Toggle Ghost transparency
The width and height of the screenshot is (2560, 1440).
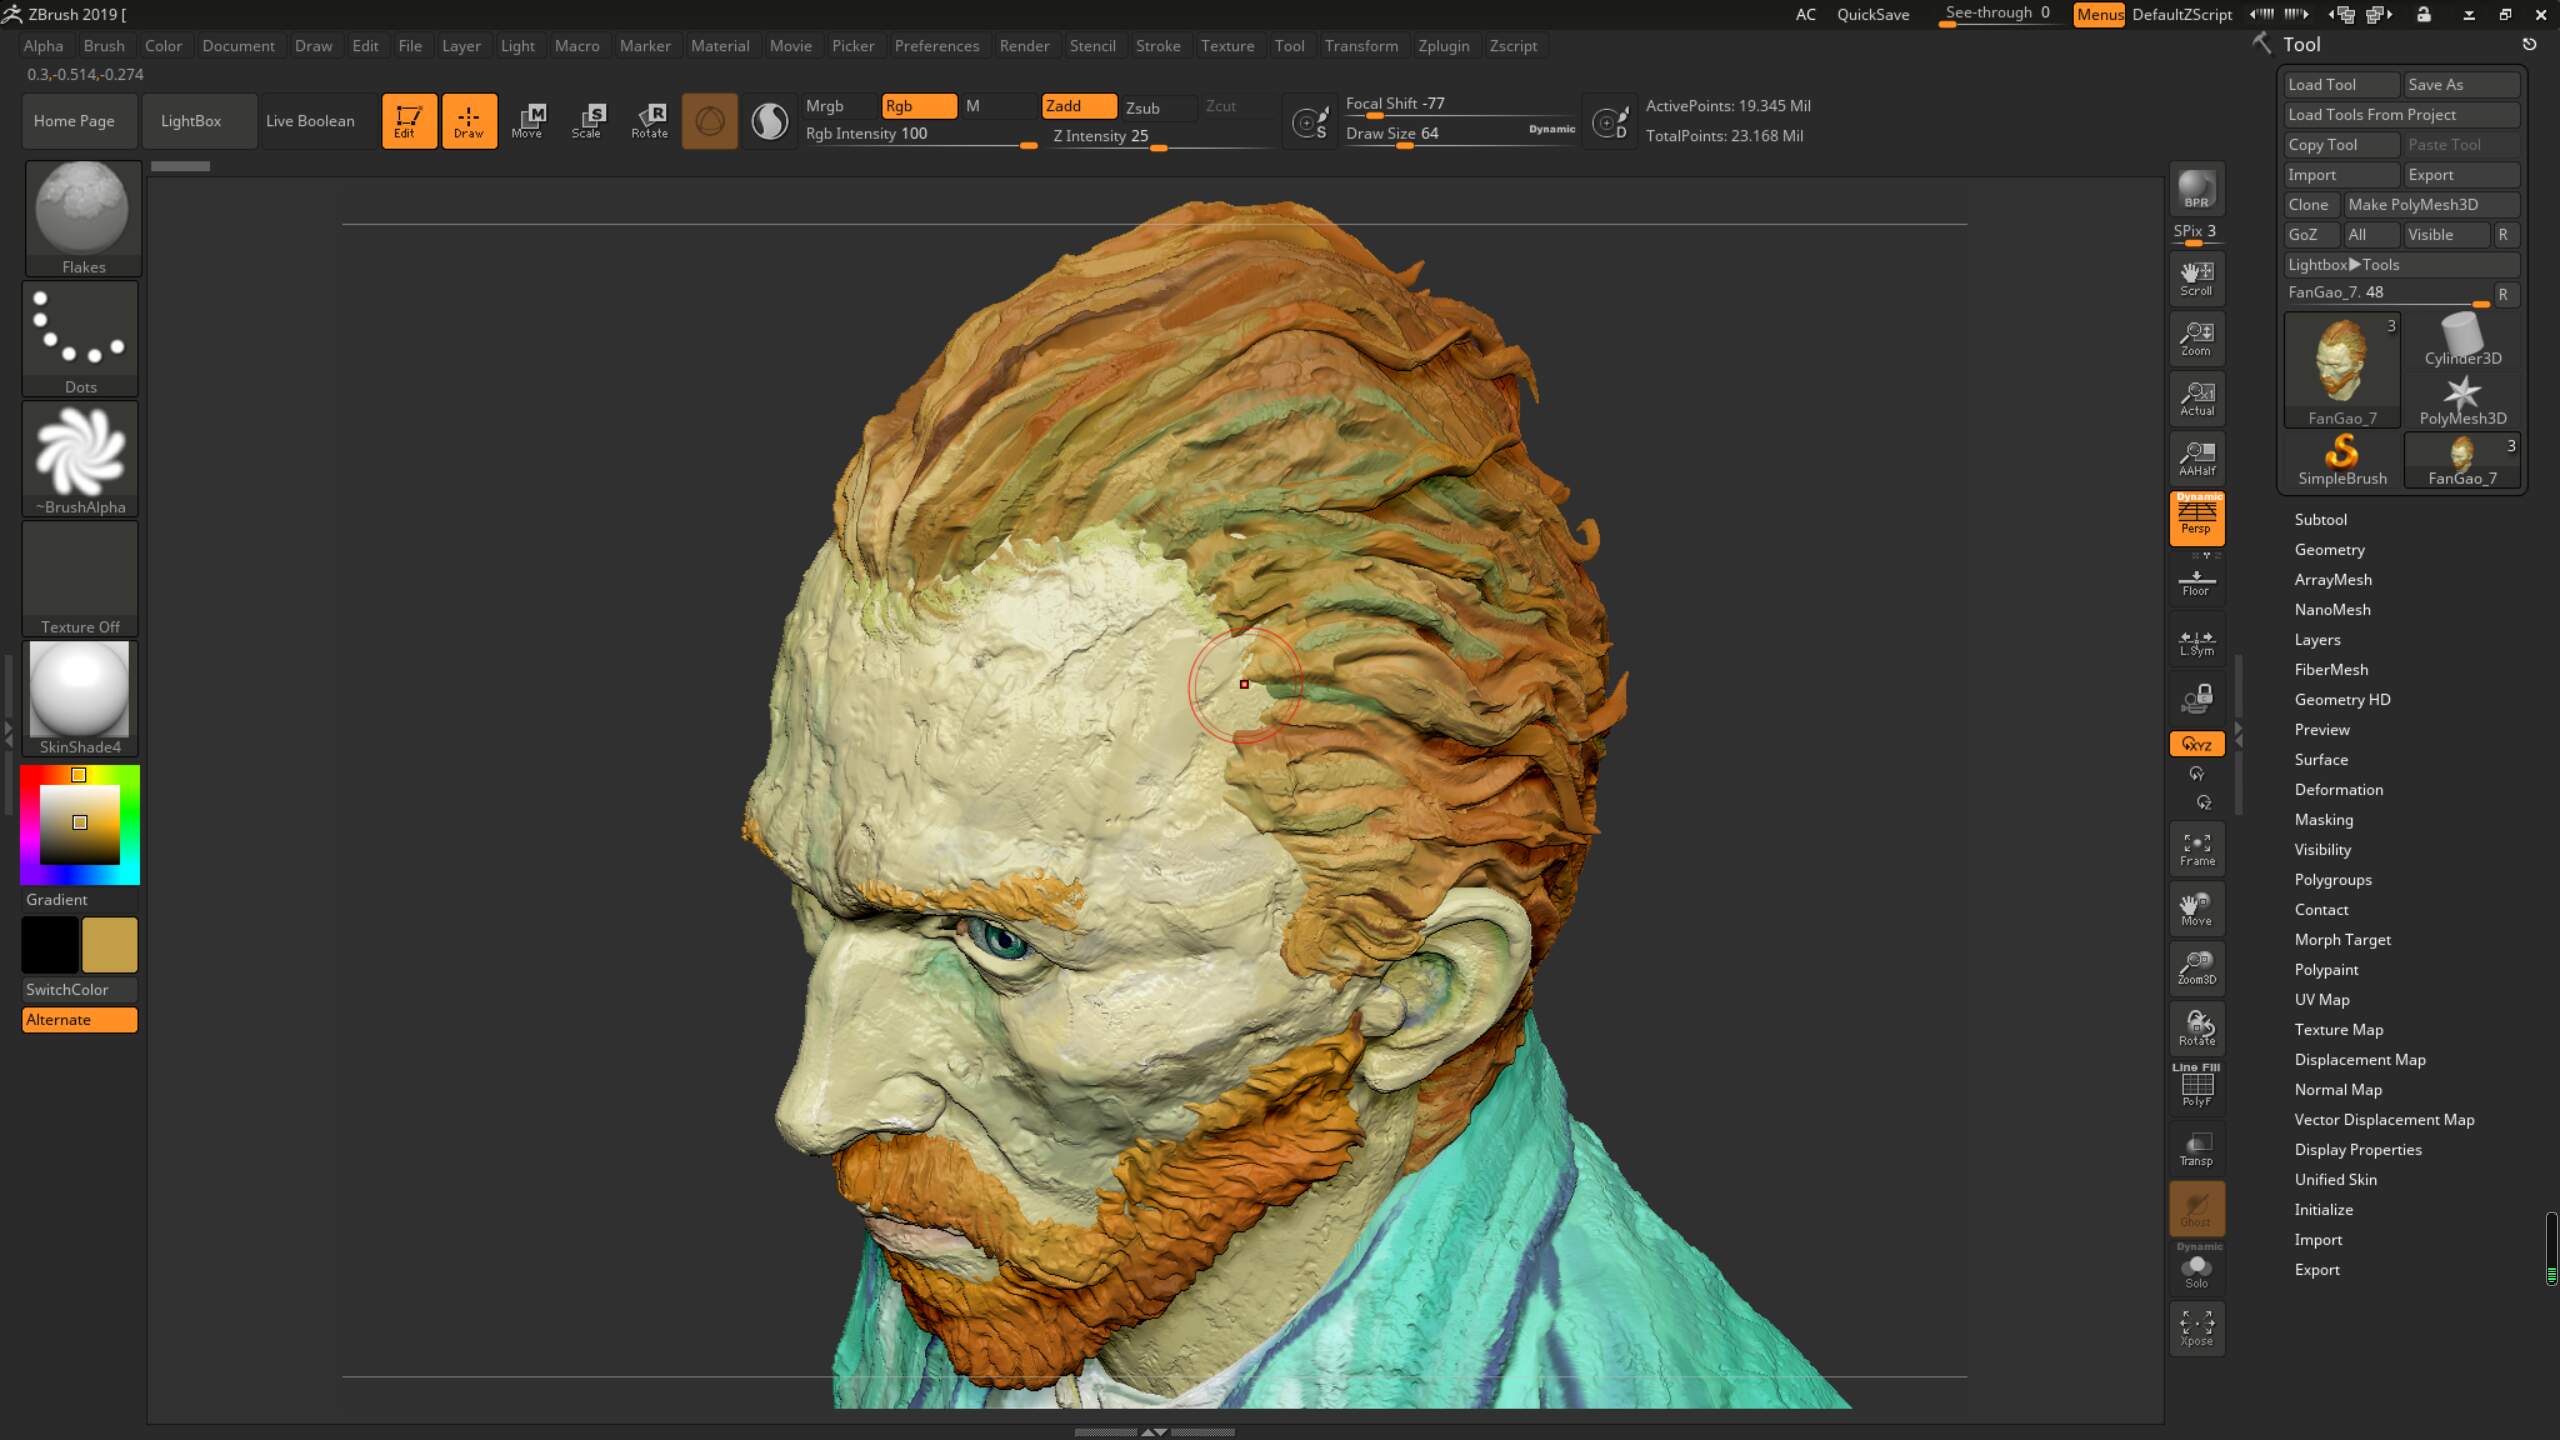point(2197,1209)
